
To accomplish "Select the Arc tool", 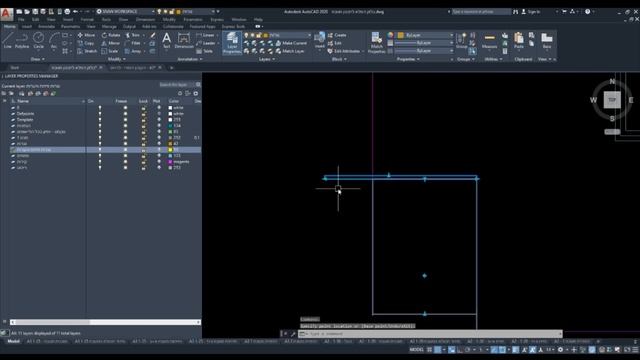I will [53, 40].
